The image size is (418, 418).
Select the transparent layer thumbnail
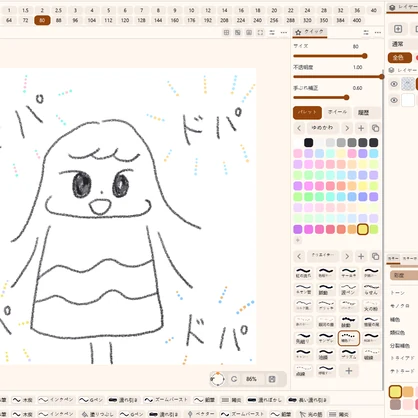pyautogui.click(x=408, y=84)
